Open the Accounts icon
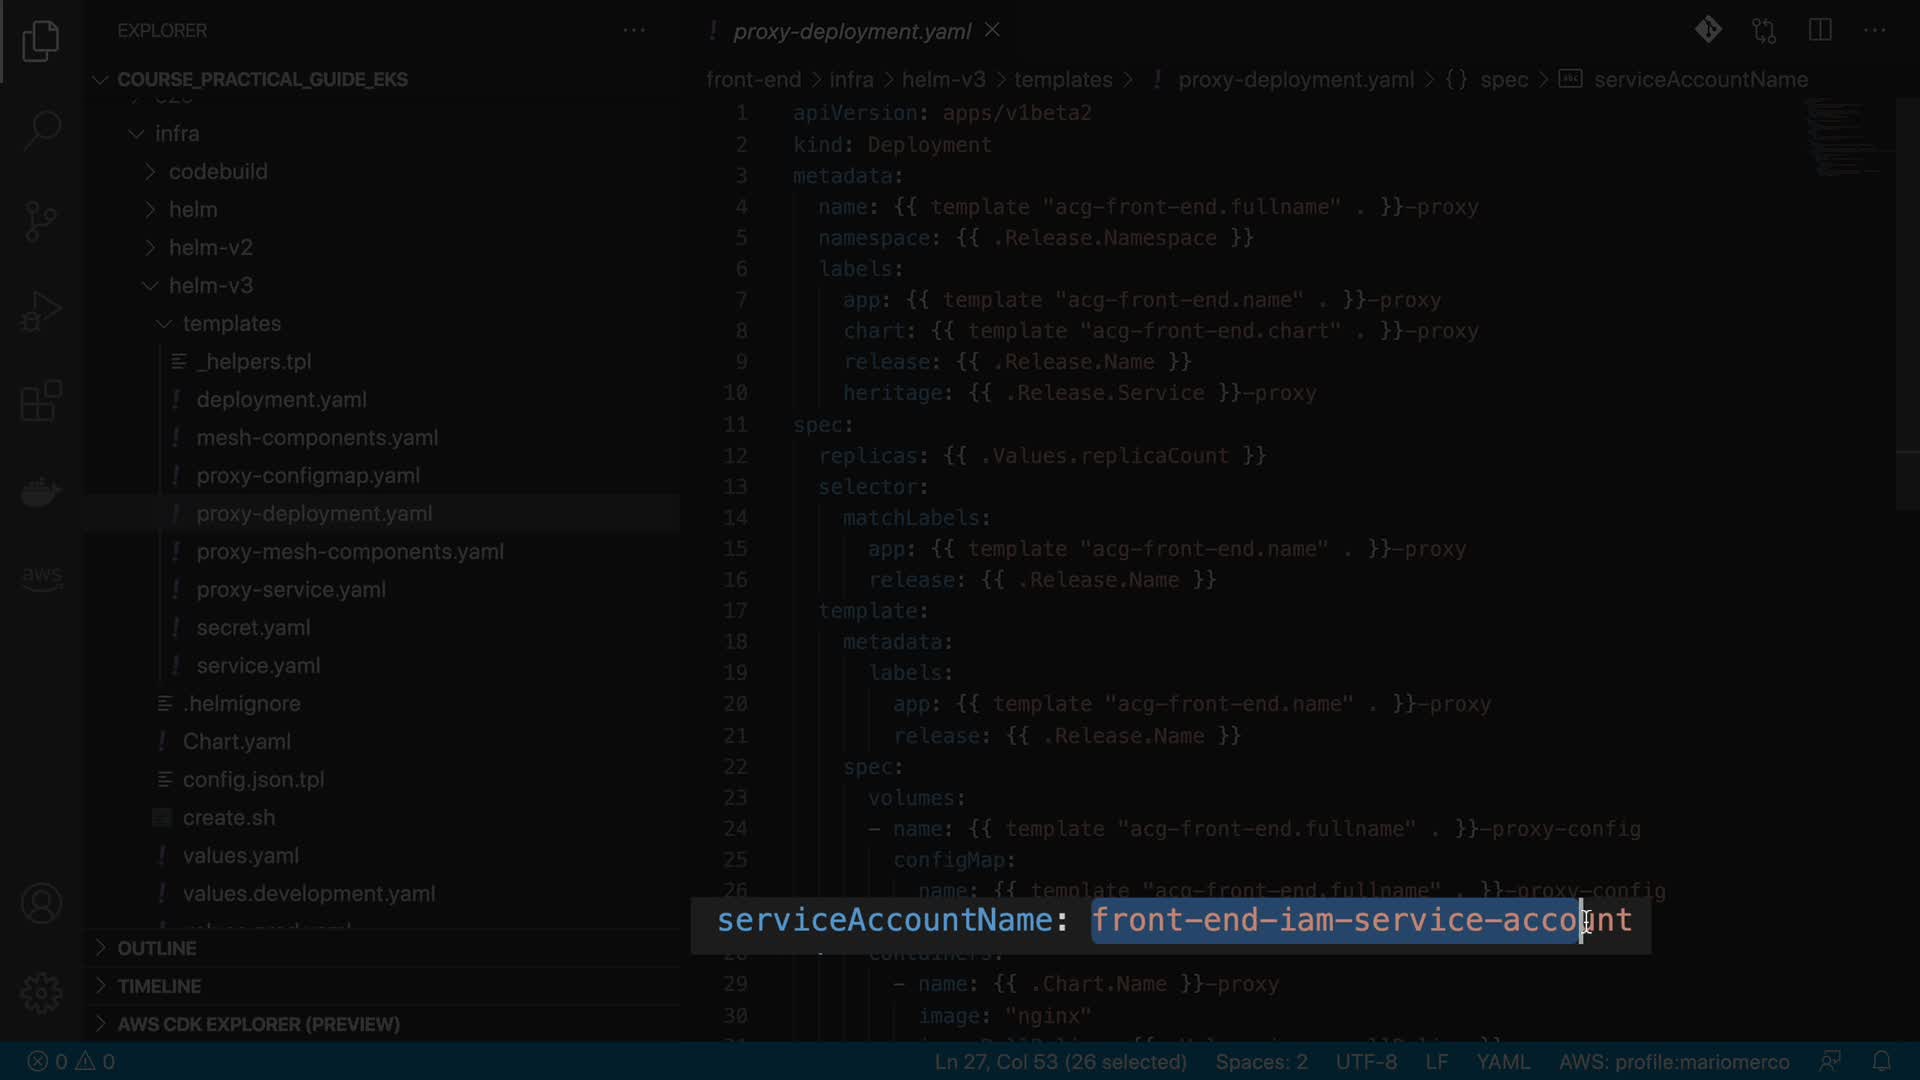The height and width of the screenshot is (1080, 1920). 41,903
